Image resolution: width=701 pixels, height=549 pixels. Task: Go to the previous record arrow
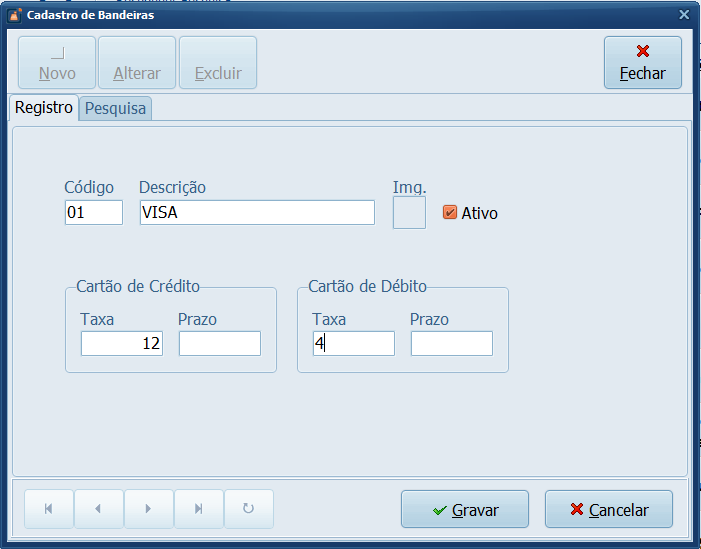coord(98,509)
